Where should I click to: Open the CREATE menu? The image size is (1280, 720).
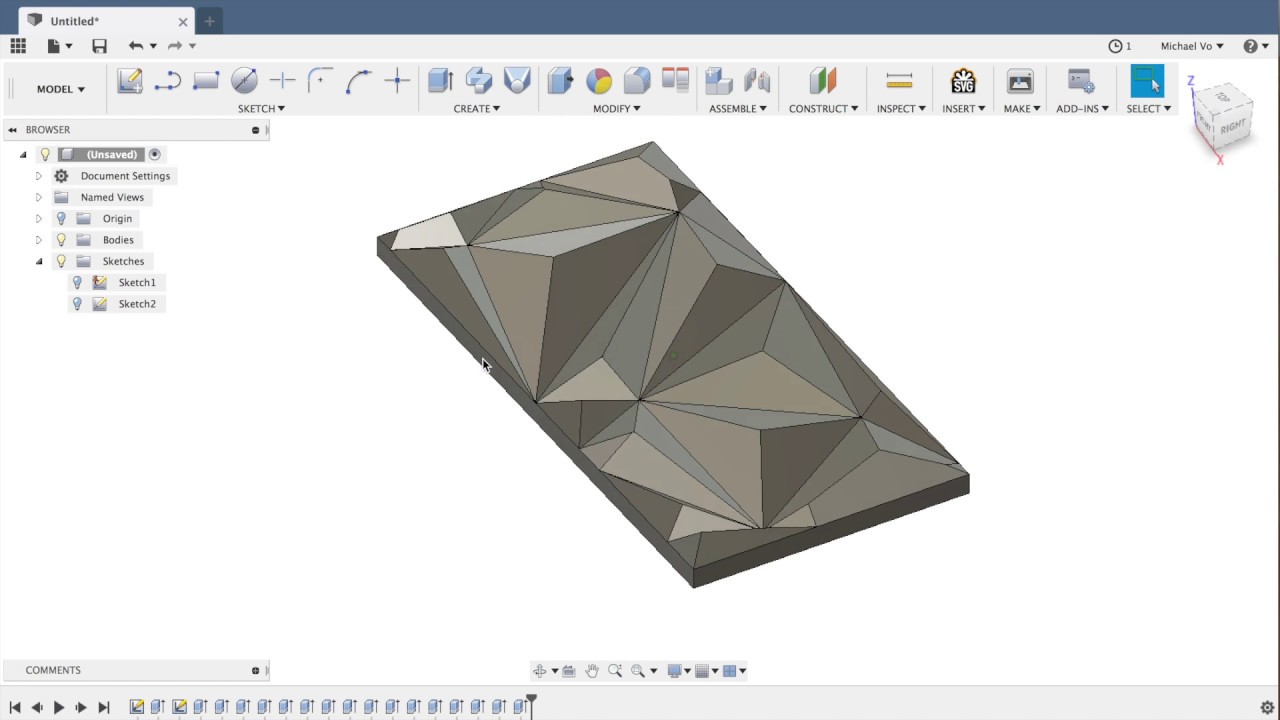(x=477, y=108)
